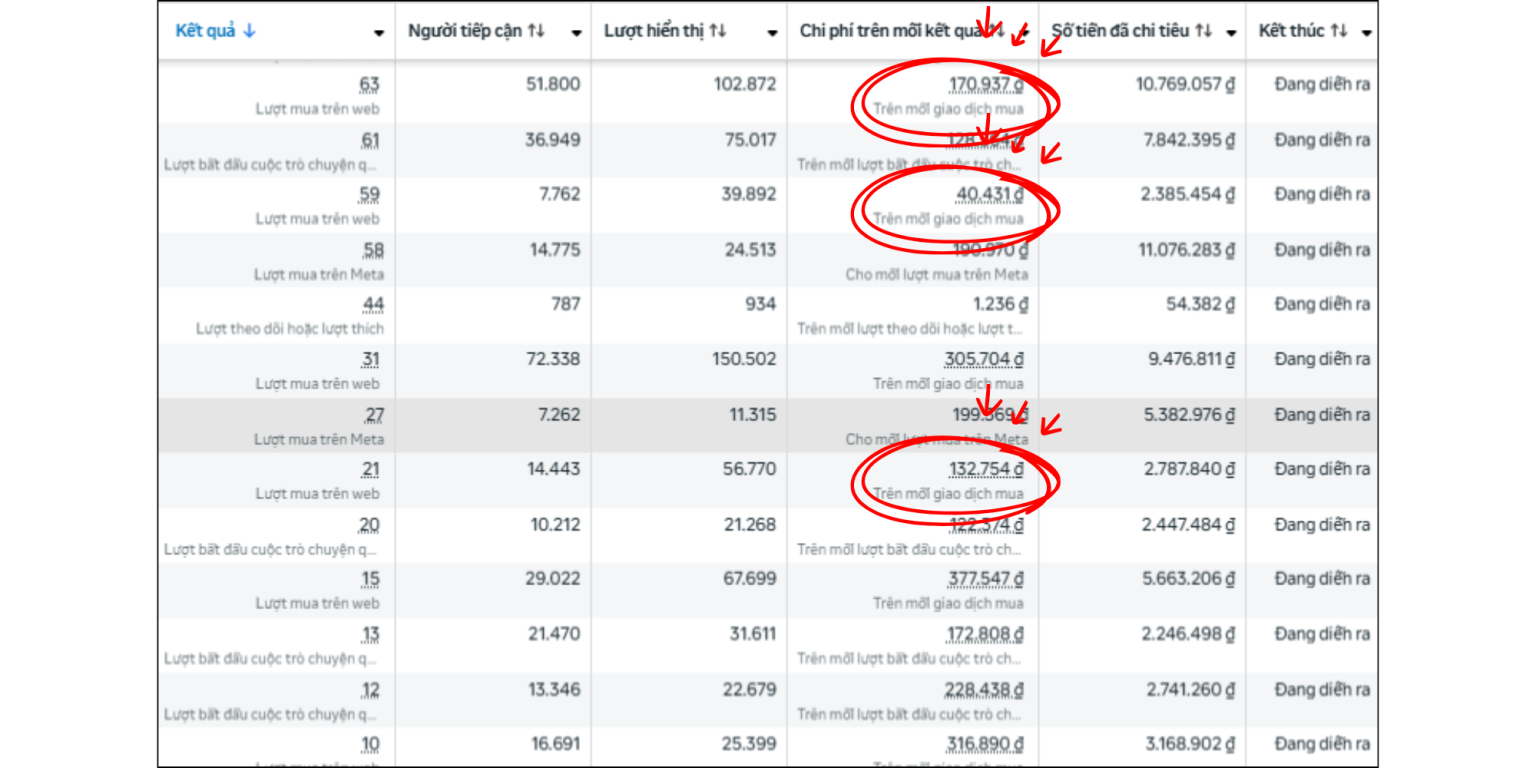1536x768 pixels.
Task: Open the Lượt hiển thị column dropdown caret
Action: pyautogui.click(x=772, y=33)
